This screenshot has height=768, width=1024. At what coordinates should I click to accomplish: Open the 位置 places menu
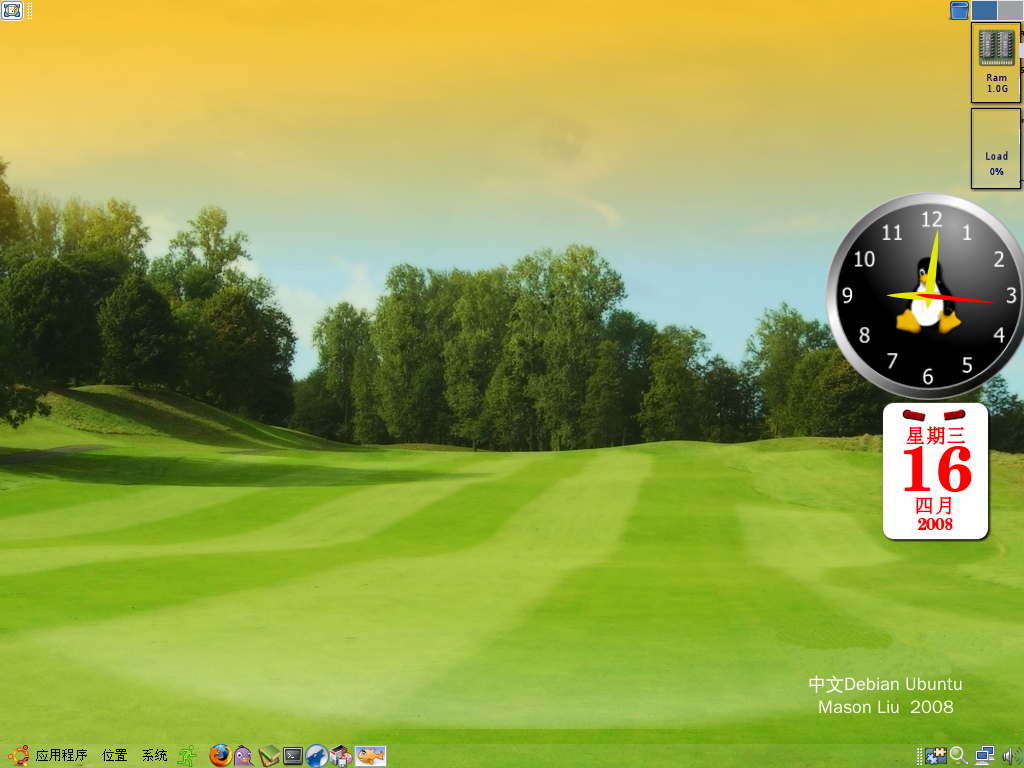click(x=115, y=756)
